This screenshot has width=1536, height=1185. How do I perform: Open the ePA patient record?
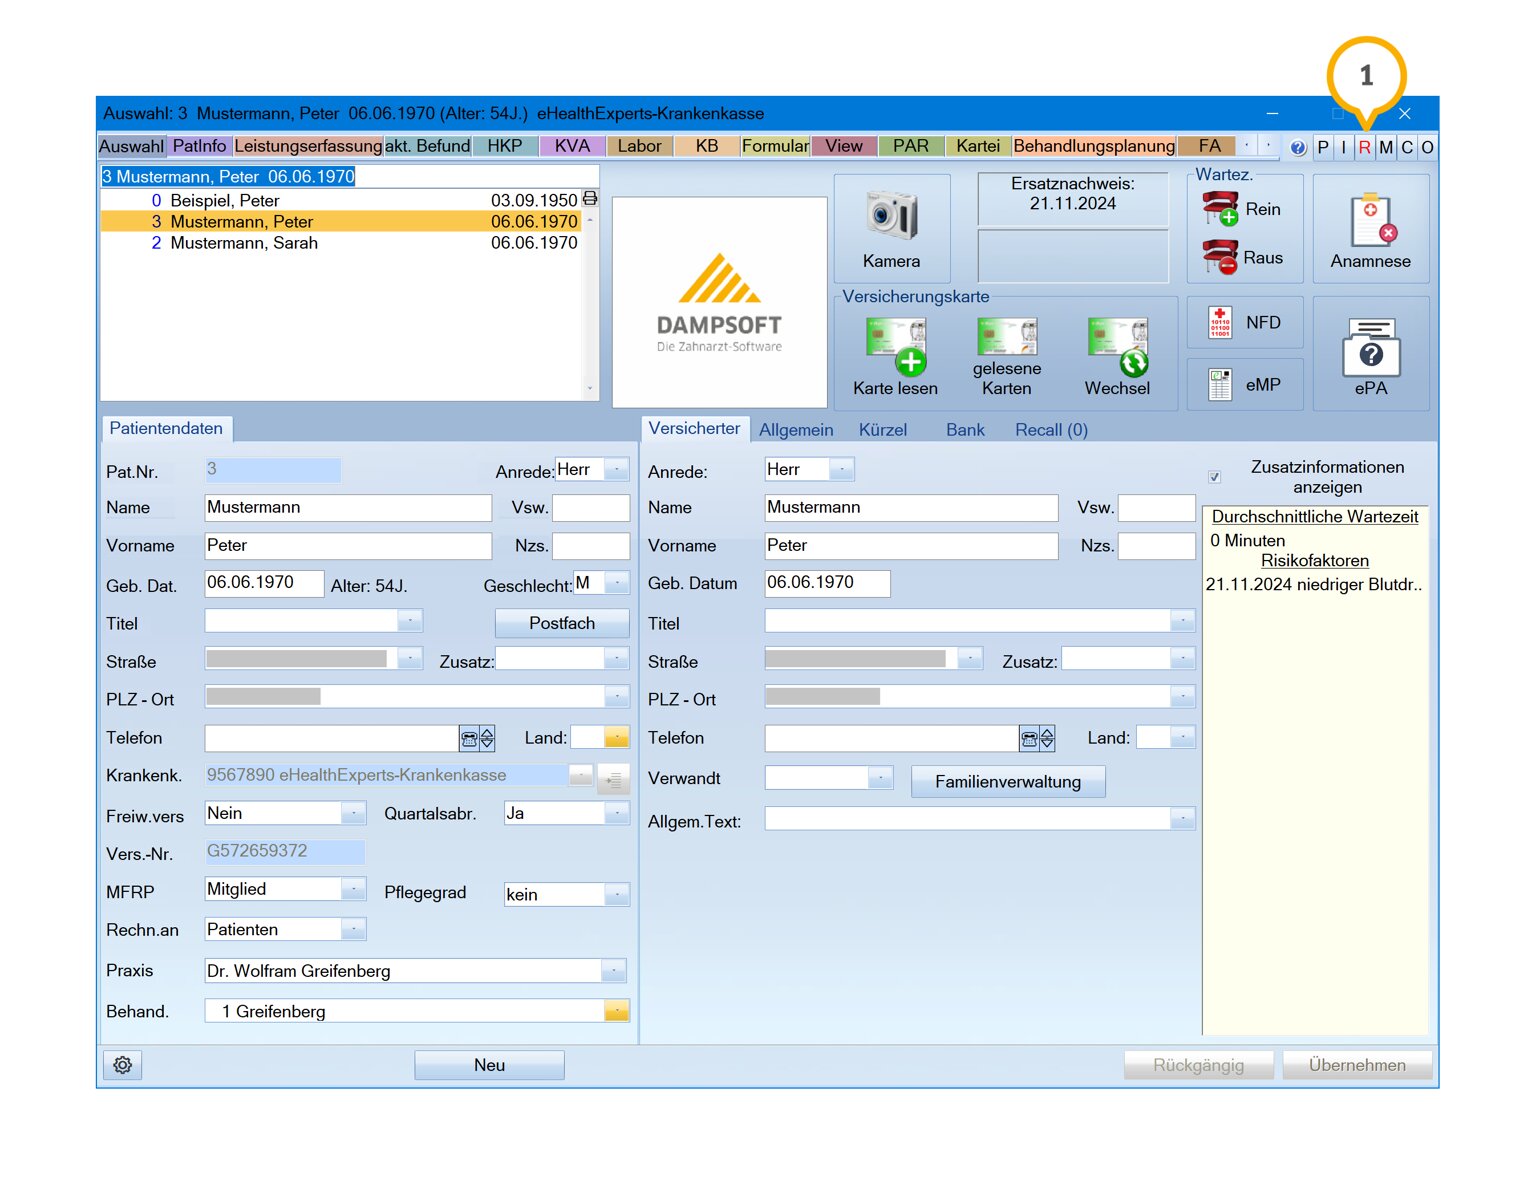(x=1370, y=354)
